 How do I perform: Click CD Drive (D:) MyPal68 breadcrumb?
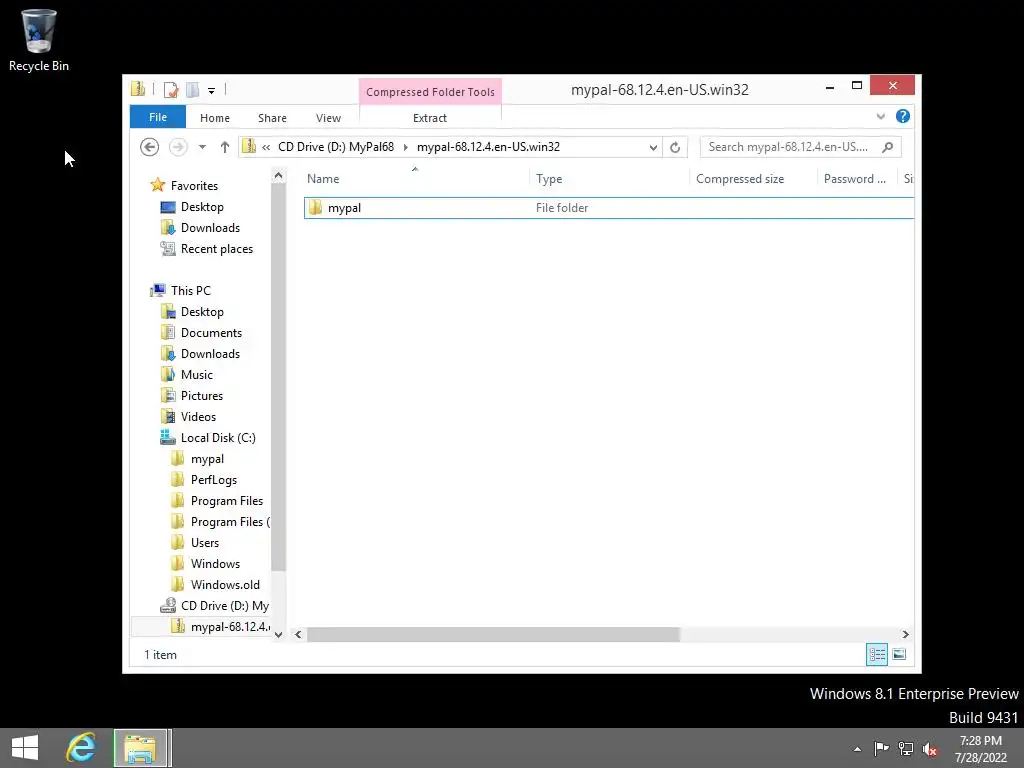click(336, 147)
